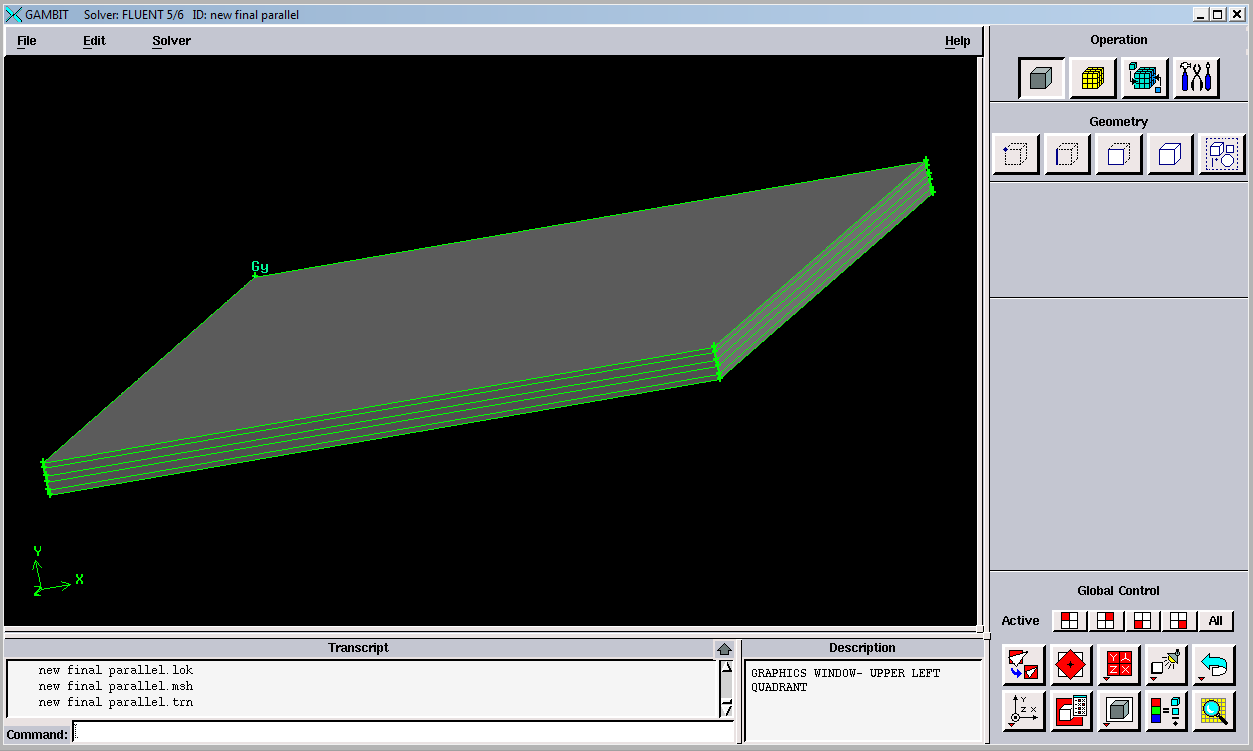1253x751 pixels.
Task: Select the Edge geometry command button
Action: pos(1067,154)
